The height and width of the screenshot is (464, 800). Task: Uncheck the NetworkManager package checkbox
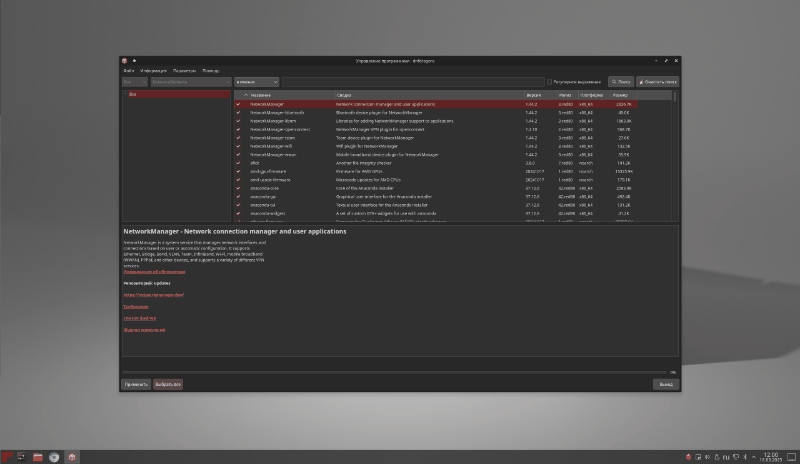click(238, 104)
